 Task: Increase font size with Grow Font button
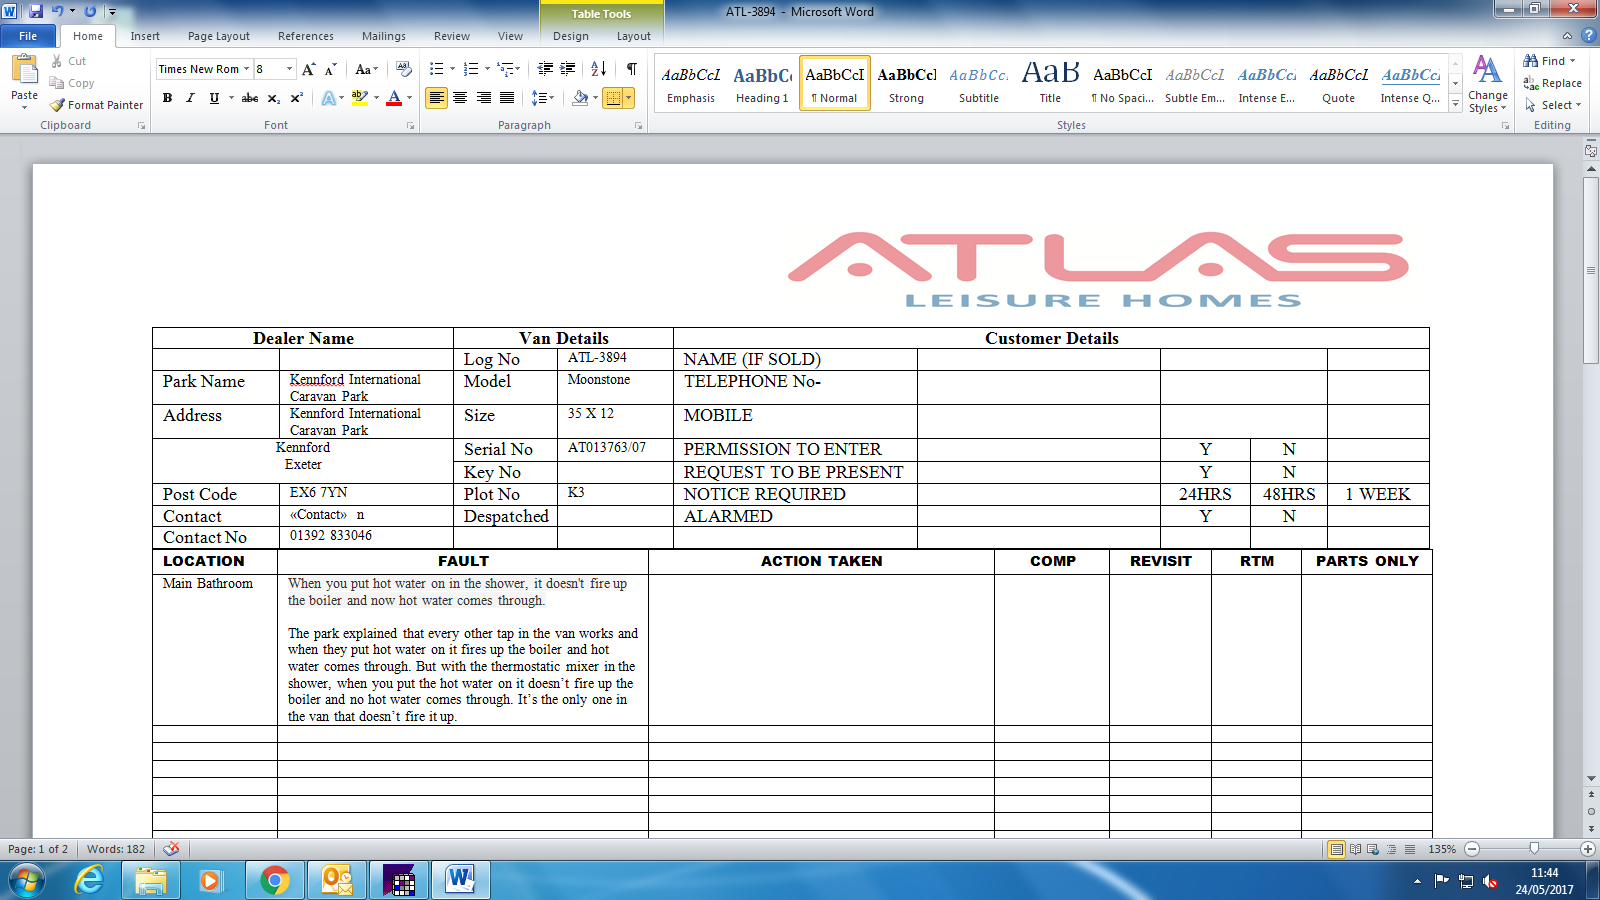pyautogui.click(x=308, y=69)
